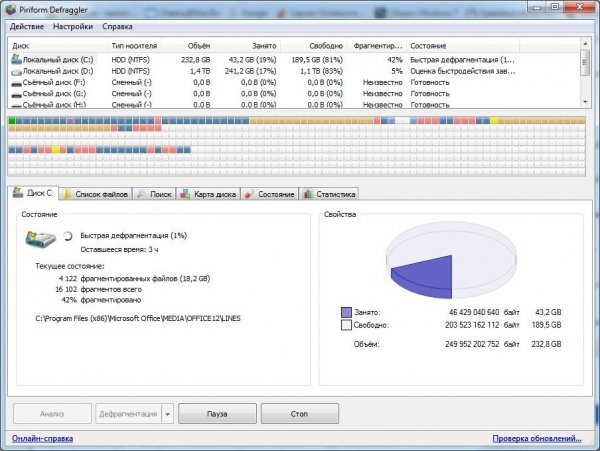Image resolution: width=600 pixels, height=451 pixels.
Task: Sort by the Объём column header
Action: click(x=186, y=46)
